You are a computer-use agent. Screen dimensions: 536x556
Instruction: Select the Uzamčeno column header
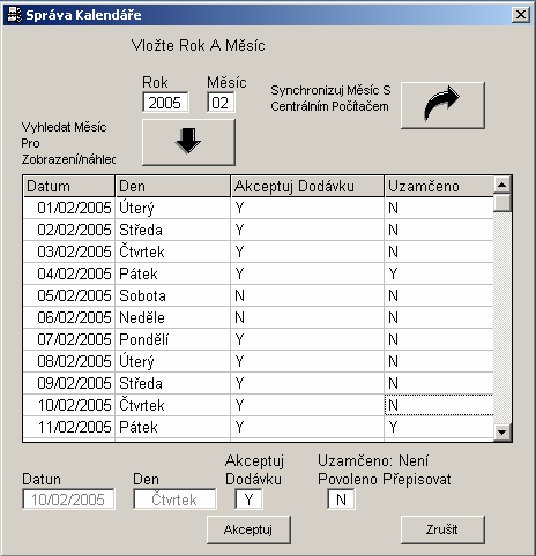click(x=439, y=186)
